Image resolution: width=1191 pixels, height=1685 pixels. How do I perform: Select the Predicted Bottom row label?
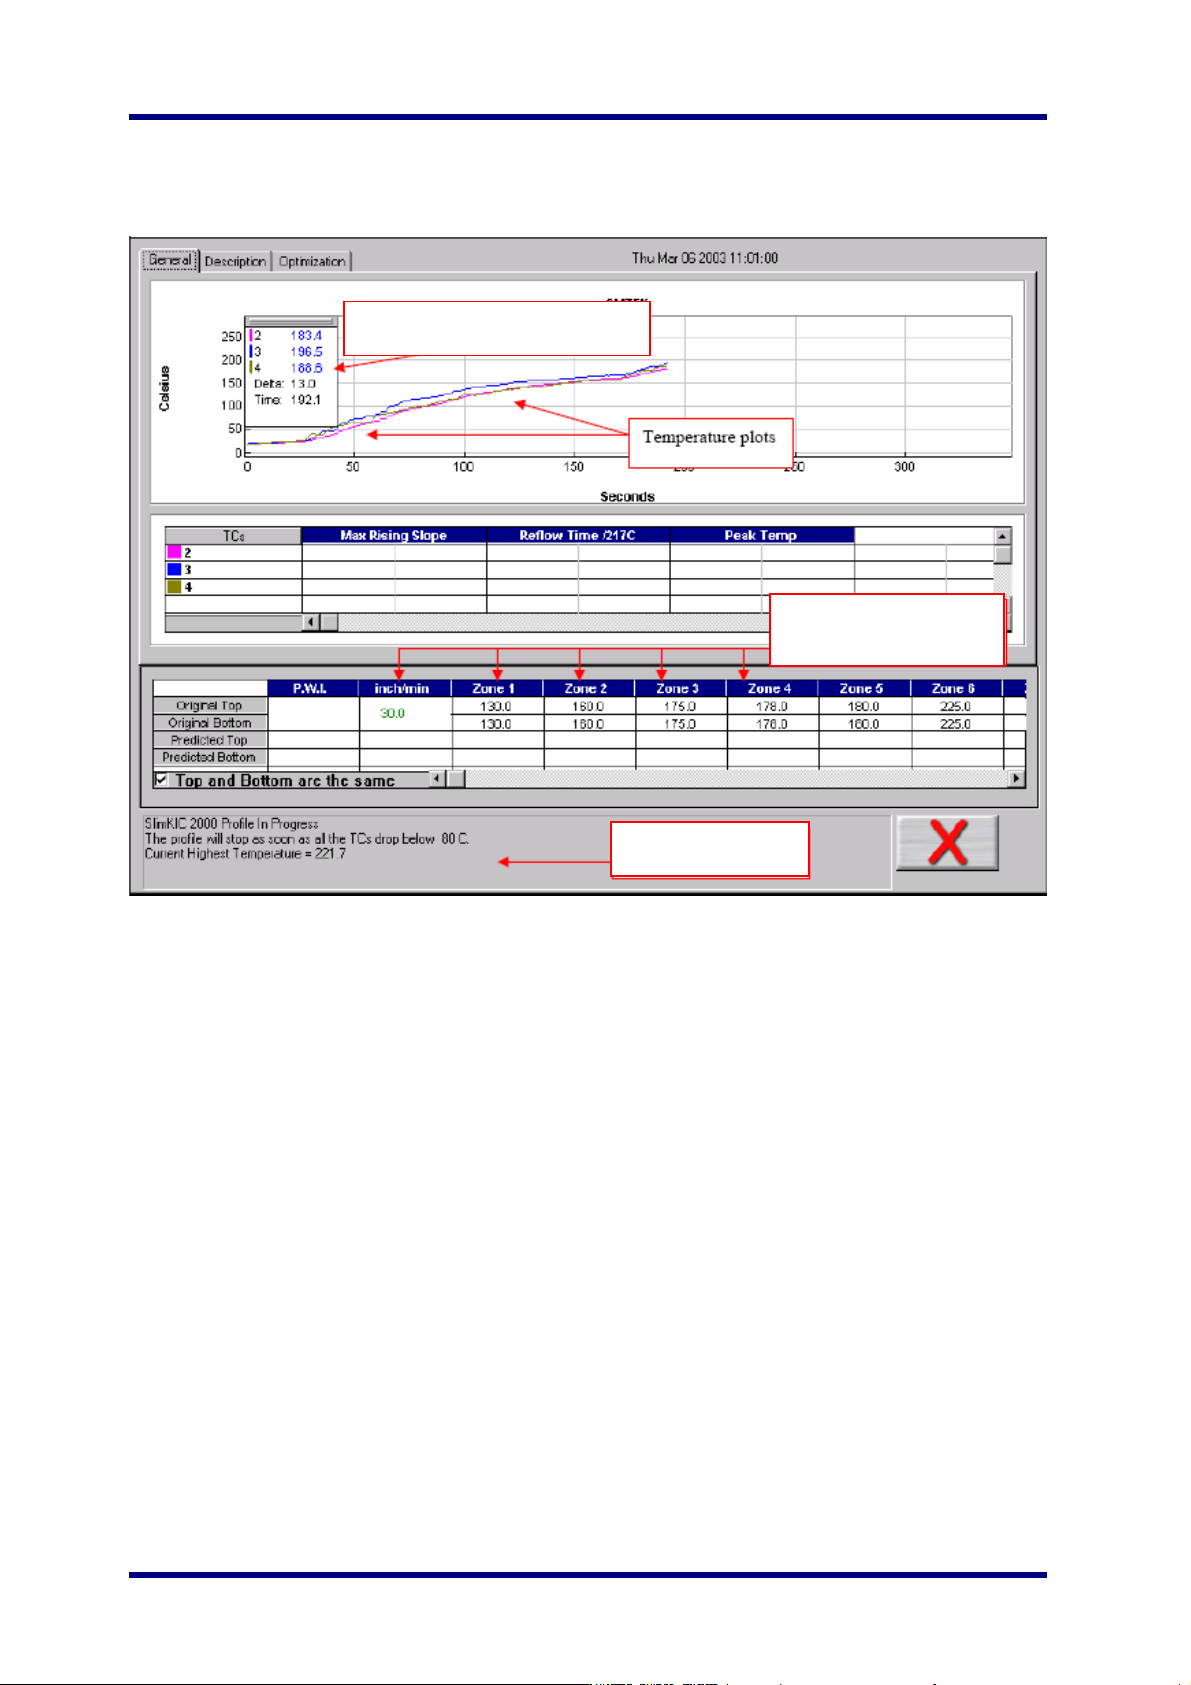coord(210,757)
